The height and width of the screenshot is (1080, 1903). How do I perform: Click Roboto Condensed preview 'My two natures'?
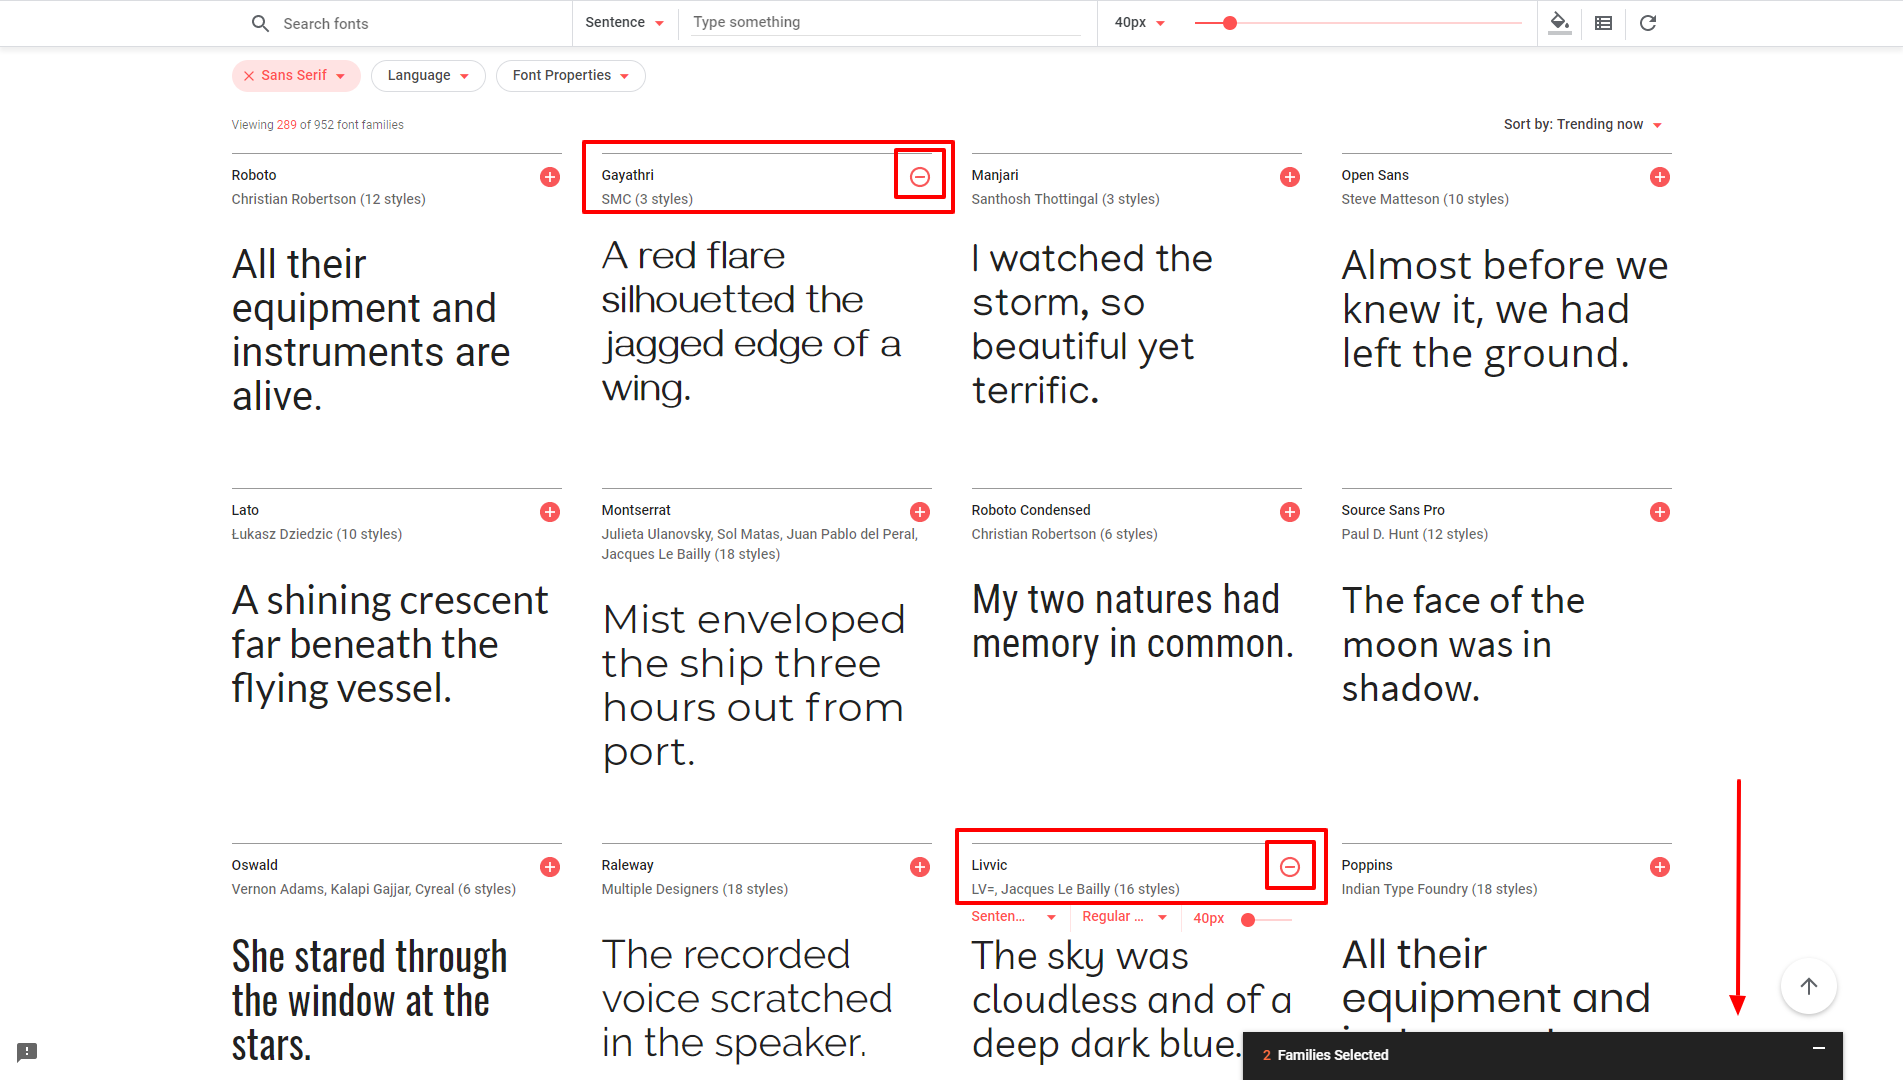(1133, 621)
